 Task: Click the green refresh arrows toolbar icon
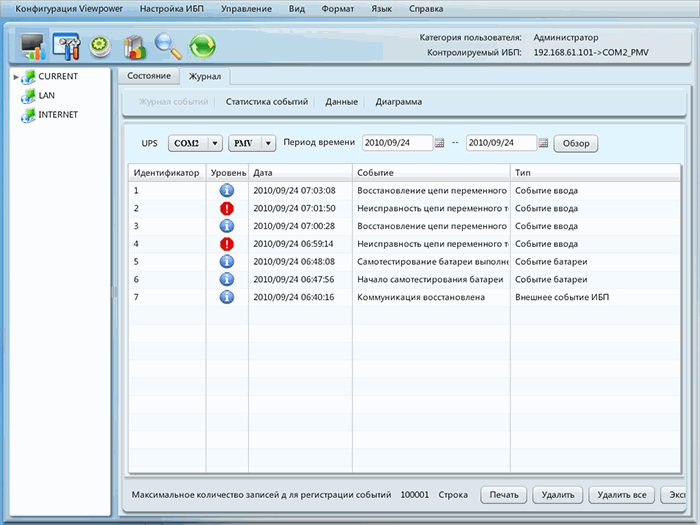point(203,46)
